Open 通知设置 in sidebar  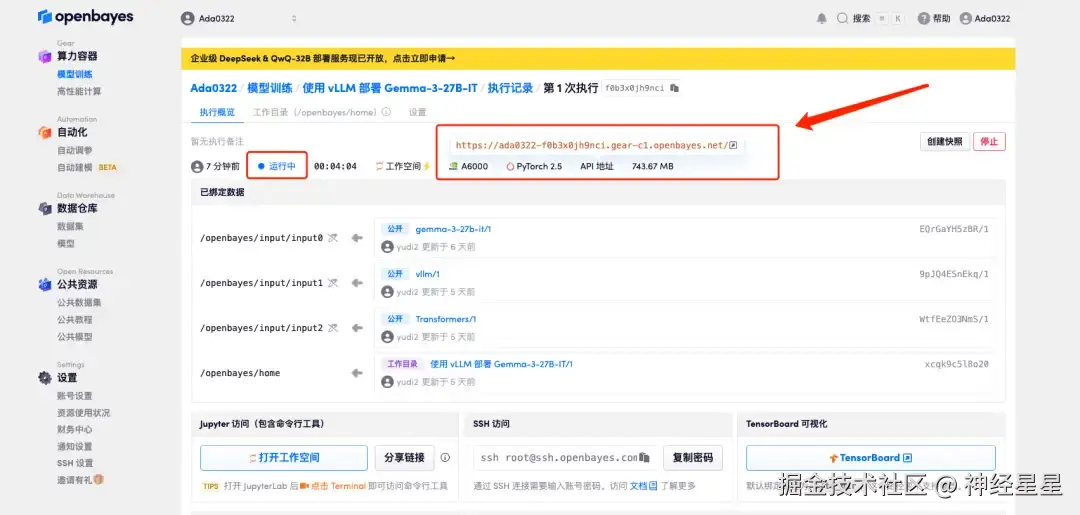(74, 446)
